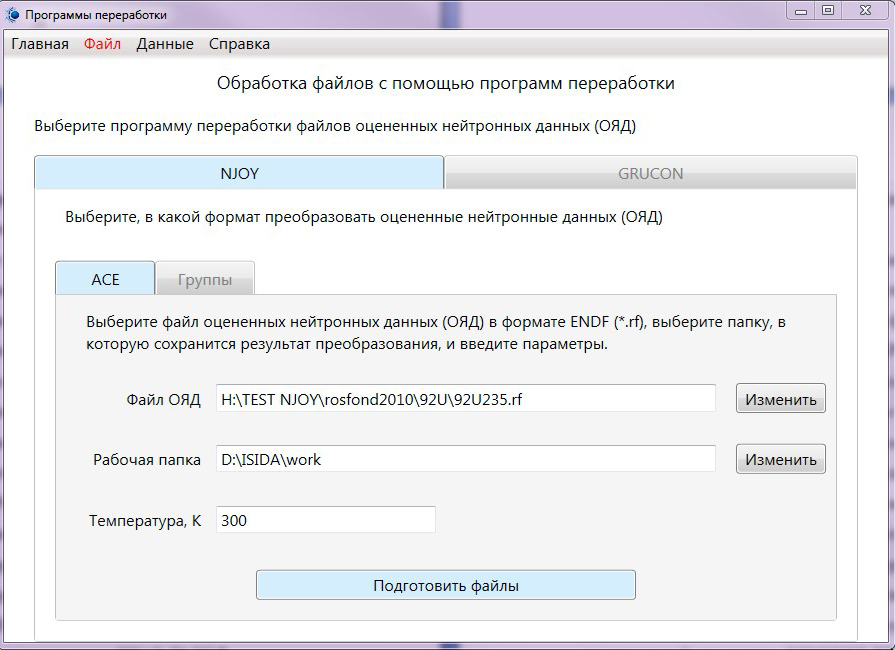Focus the Рабочая папка path field

pos(465,459)
